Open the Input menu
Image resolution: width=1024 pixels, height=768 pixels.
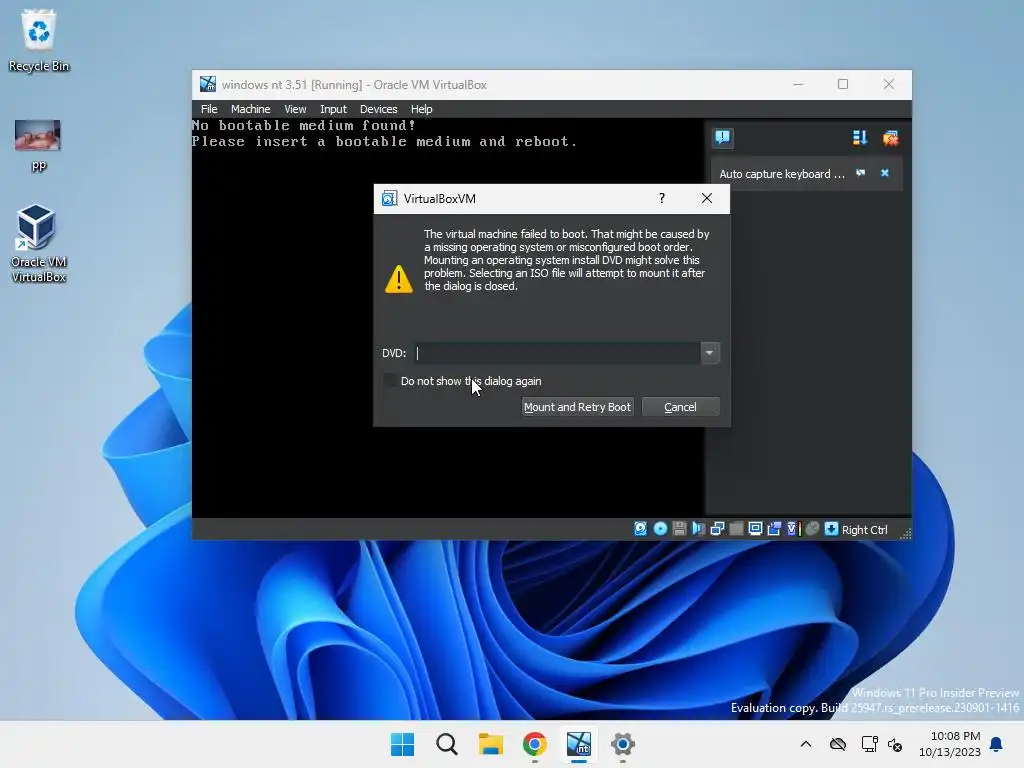coord(333,109)
